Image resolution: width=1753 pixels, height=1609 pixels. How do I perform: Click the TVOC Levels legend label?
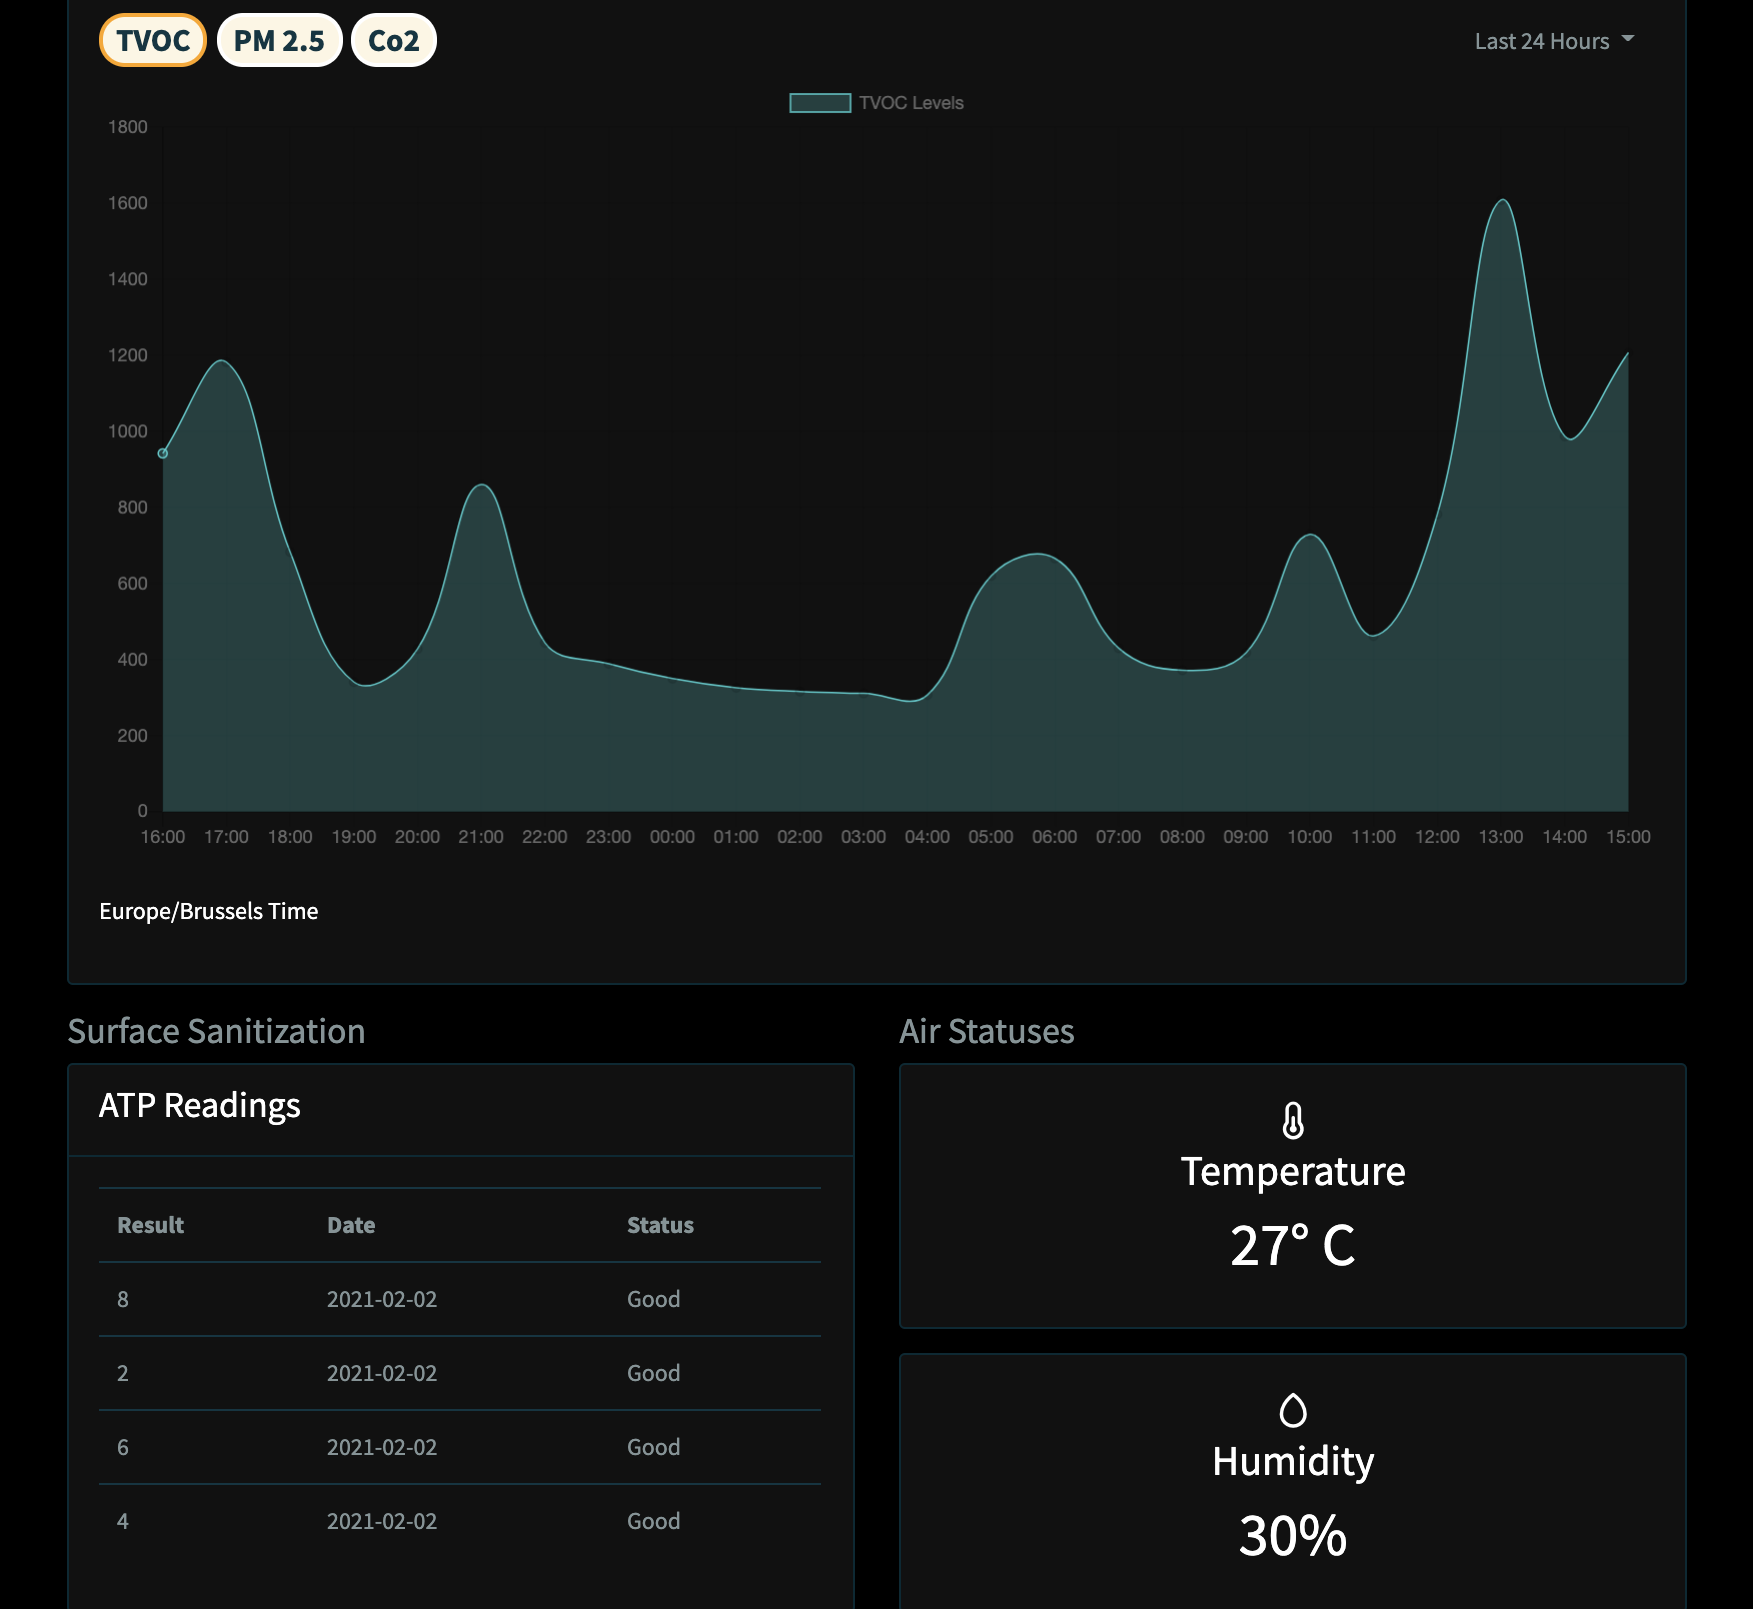[911, 103]
